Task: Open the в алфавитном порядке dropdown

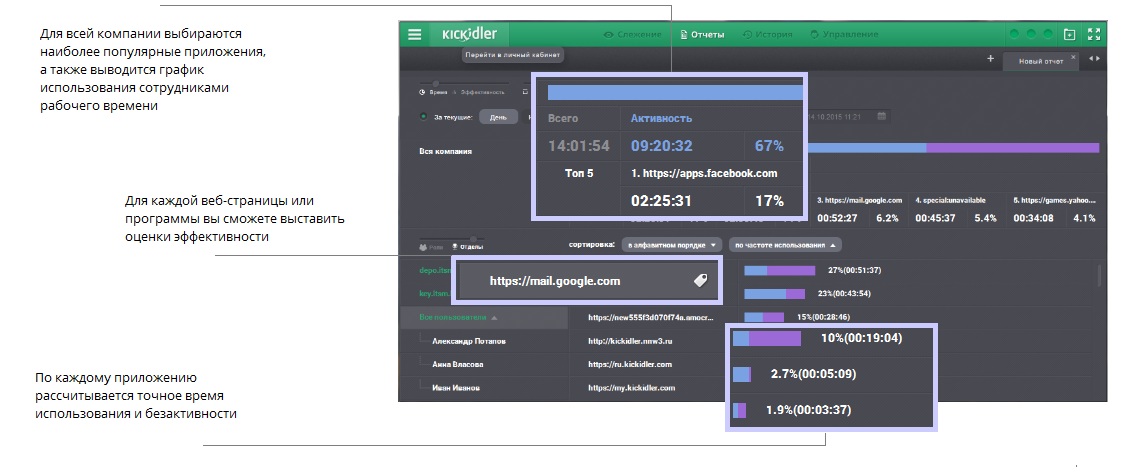Action: pos(673,245)
